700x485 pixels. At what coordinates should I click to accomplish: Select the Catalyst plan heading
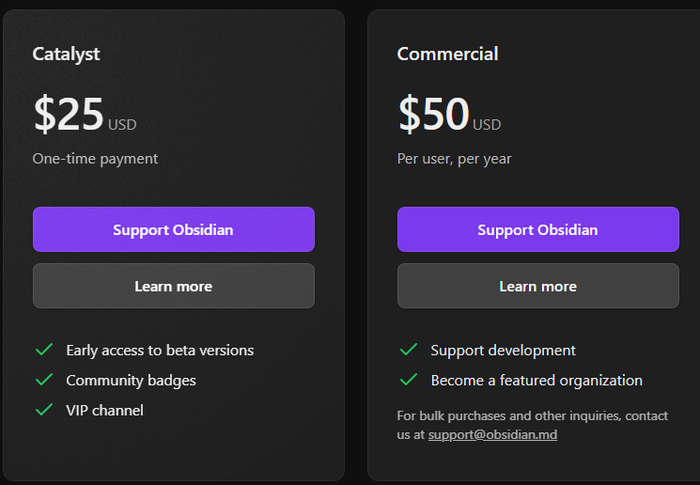point(66,54)
